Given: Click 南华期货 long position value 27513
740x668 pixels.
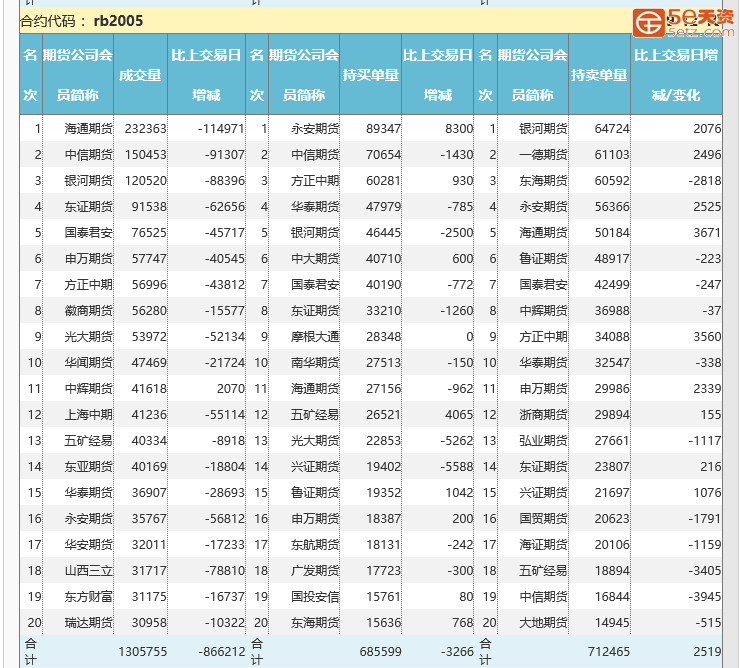Looking at the screenshot, I should point(383,362).
